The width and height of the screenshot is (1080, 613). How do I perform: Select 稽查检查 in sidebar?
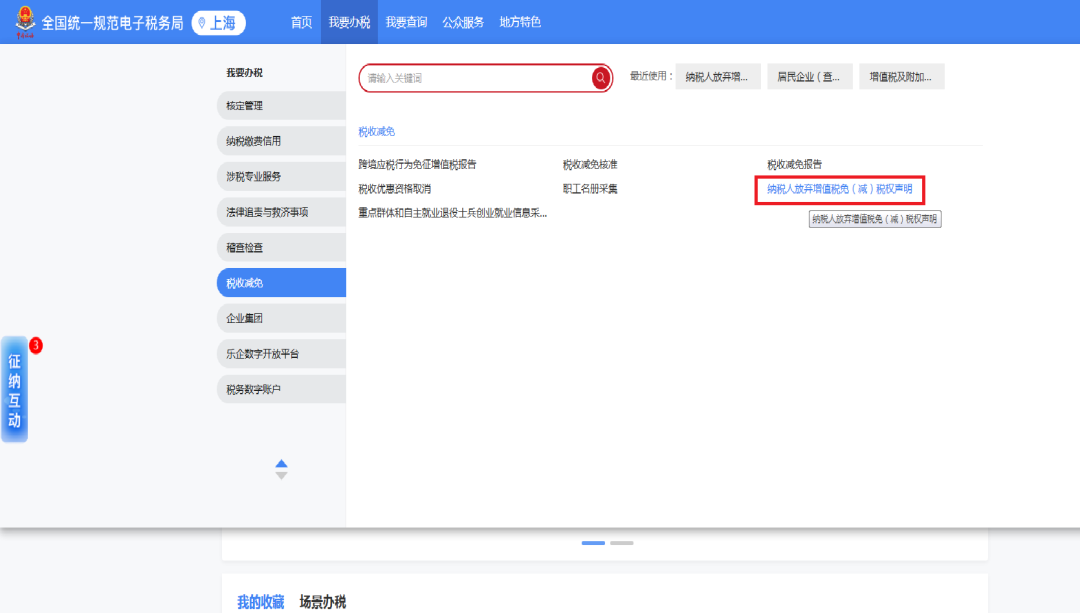[x=281, y=247]
